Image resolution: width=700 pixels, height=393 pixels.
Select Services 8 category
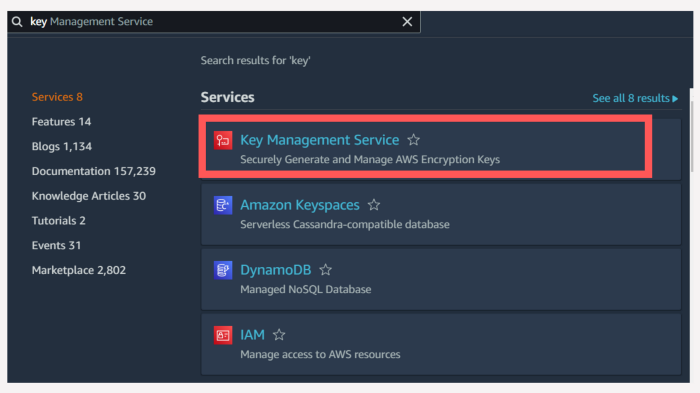57,97
